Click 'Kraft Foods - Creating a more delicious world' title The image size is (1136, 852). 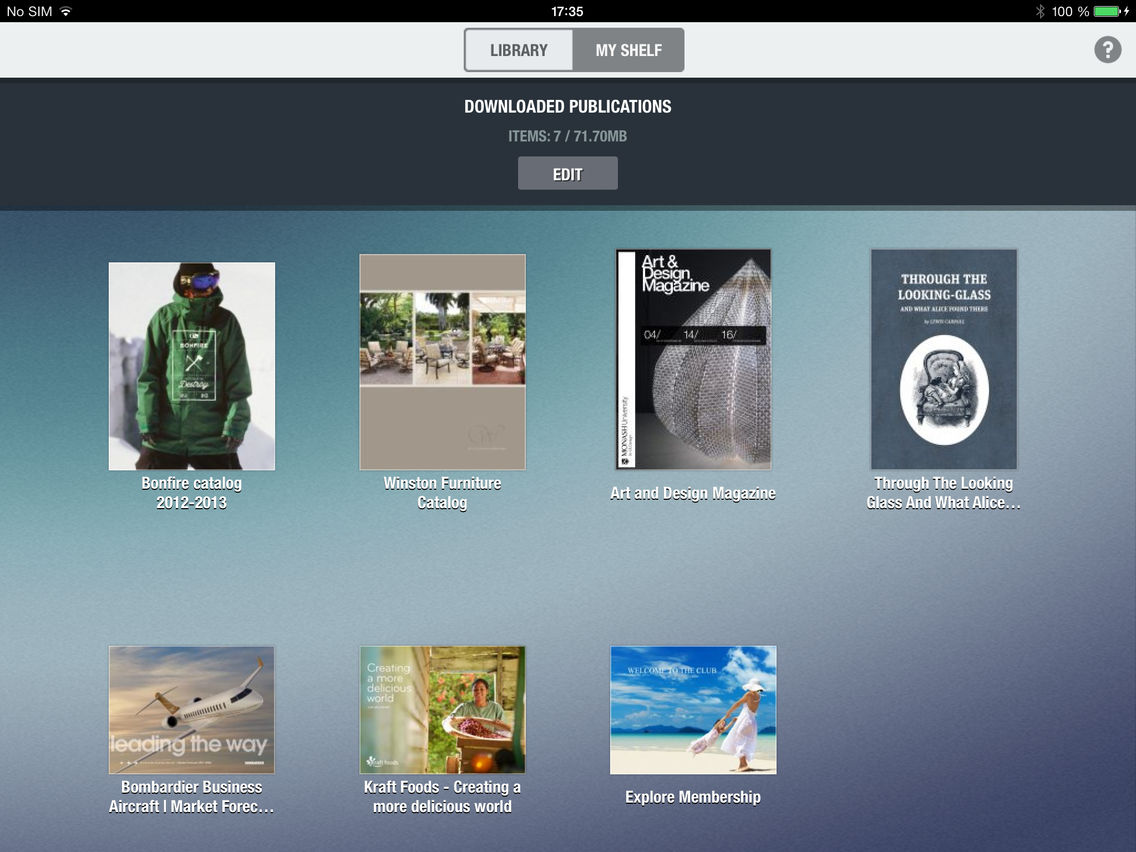tap(443, 797)
